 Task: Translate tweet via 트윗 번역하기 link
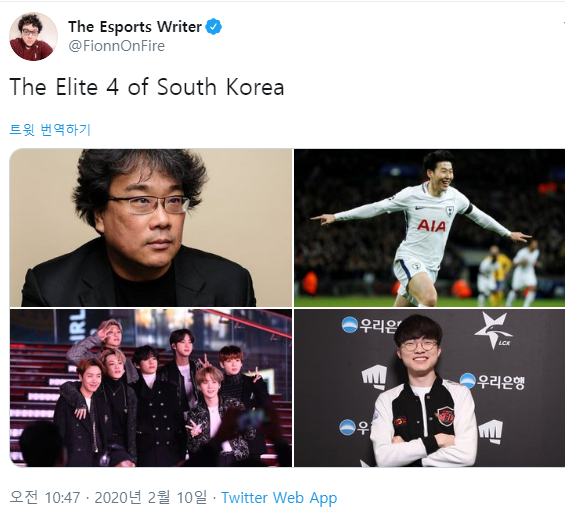click(x=50, y=129)
